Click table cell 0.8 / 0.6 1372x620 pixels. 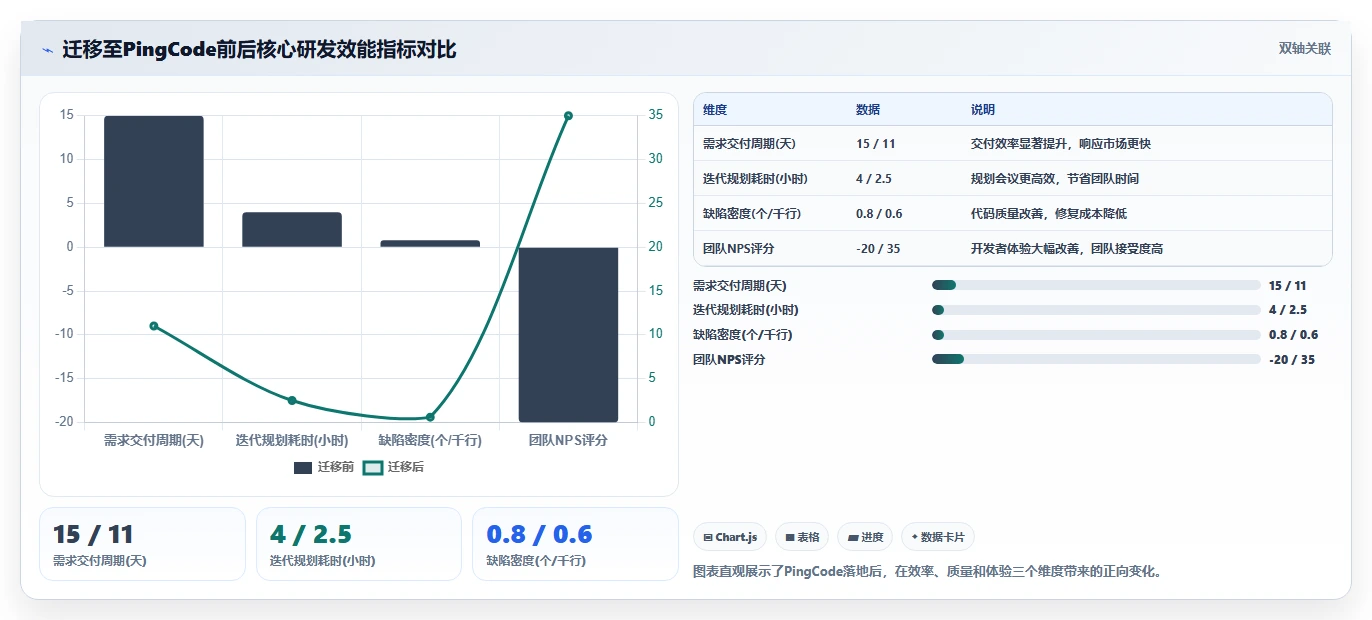879,214
